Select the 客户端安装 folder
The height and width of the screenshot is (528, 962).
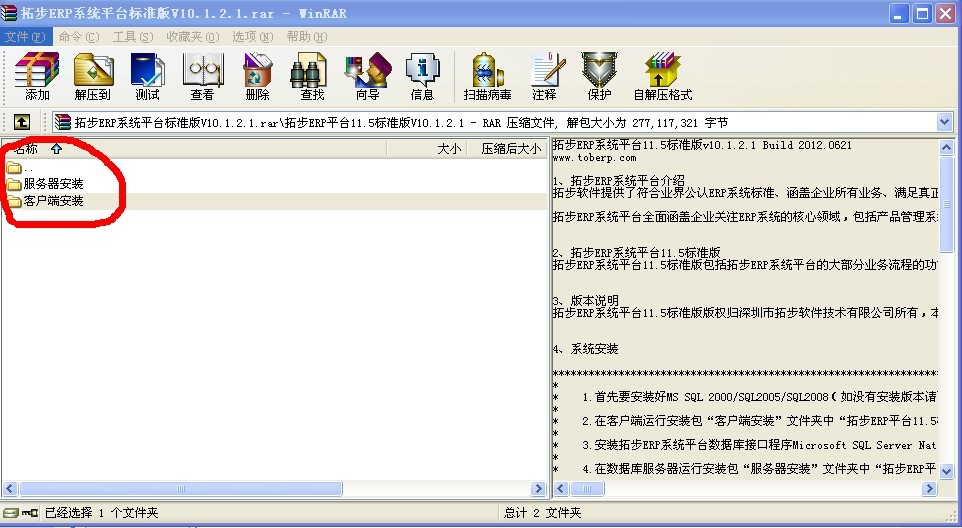pyautogui.click(x=53, y=201)
